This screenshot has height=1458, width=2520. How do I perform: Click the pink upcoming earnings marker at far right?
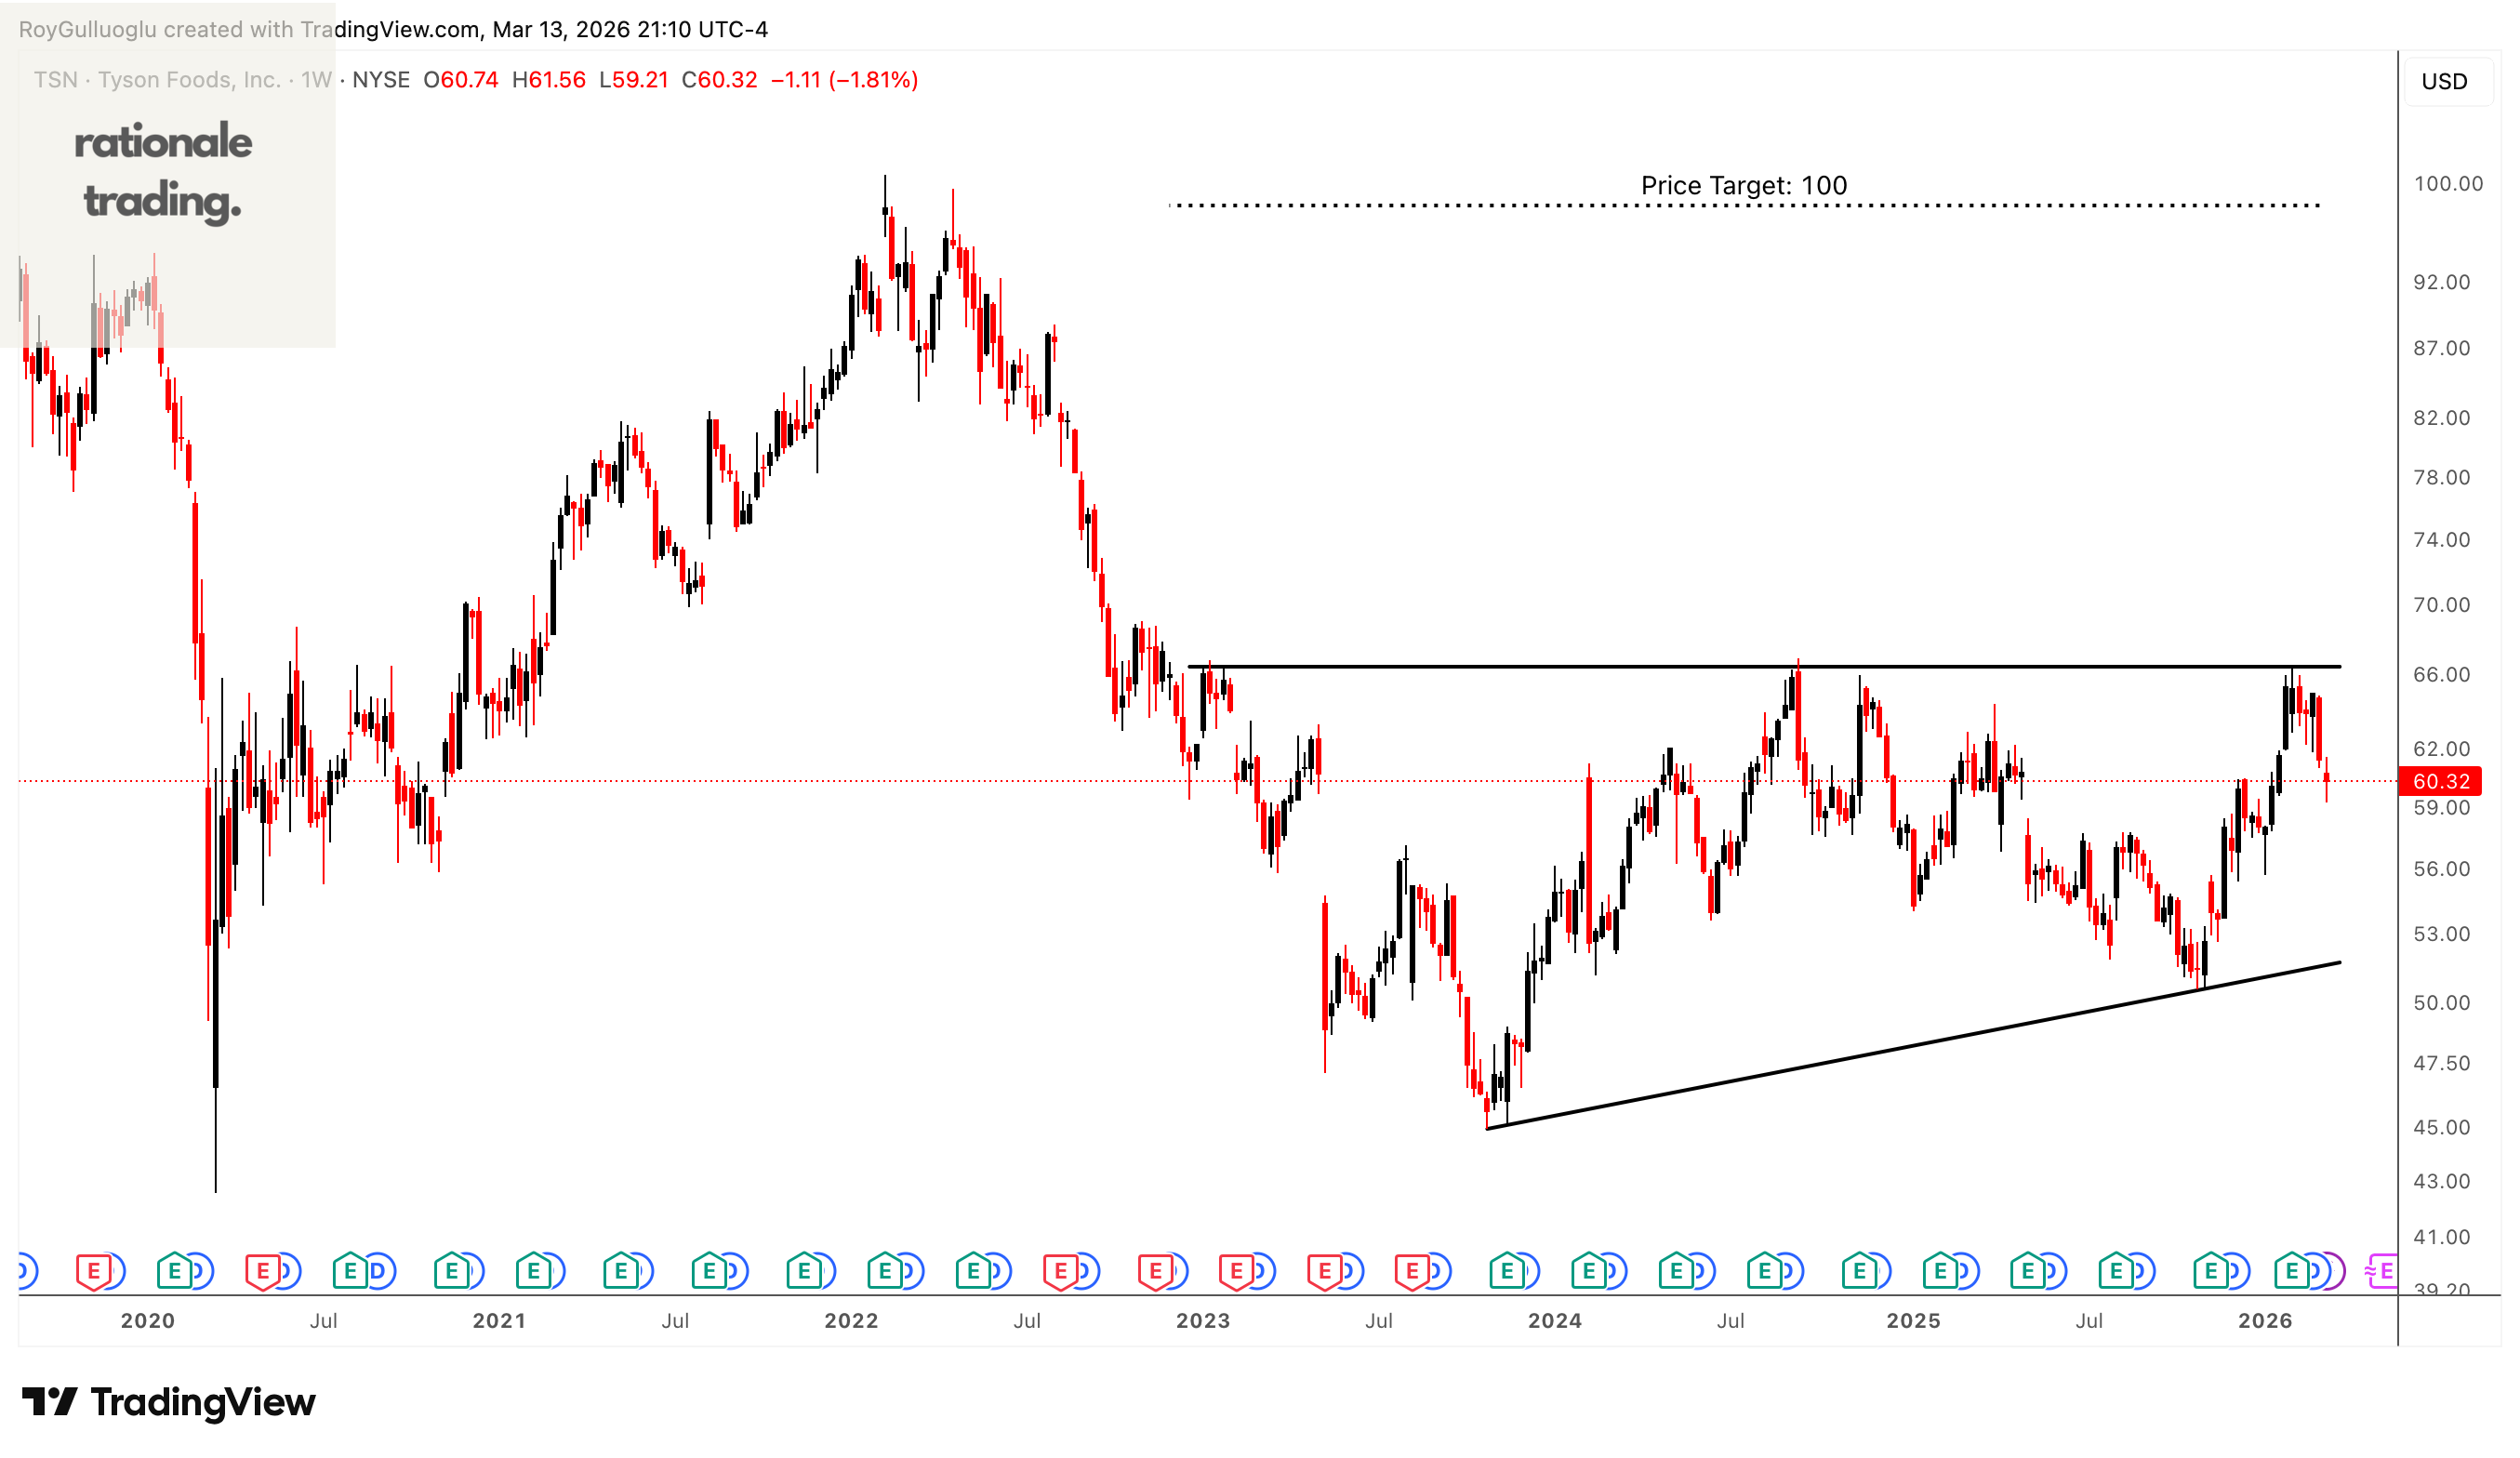click(x=2384, y=1272)
